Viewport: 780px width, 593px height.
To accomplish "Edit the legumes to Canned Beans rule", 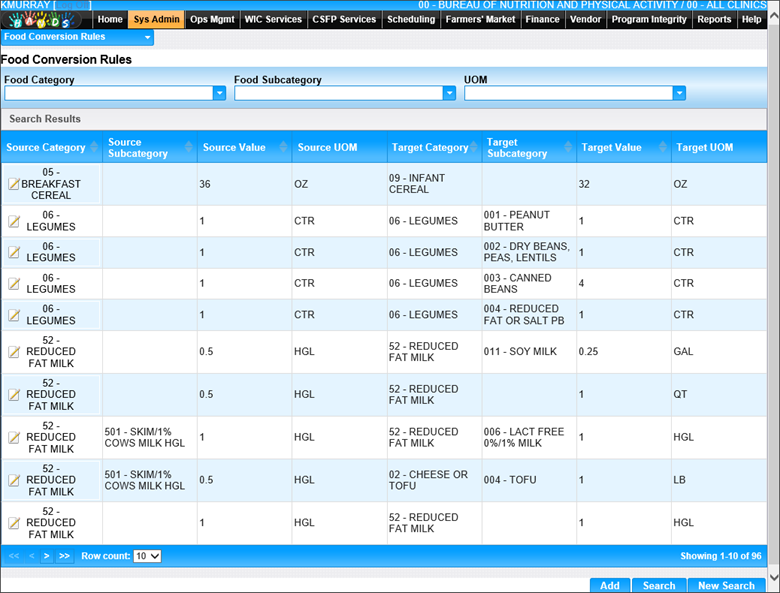I will coord(14,284).
